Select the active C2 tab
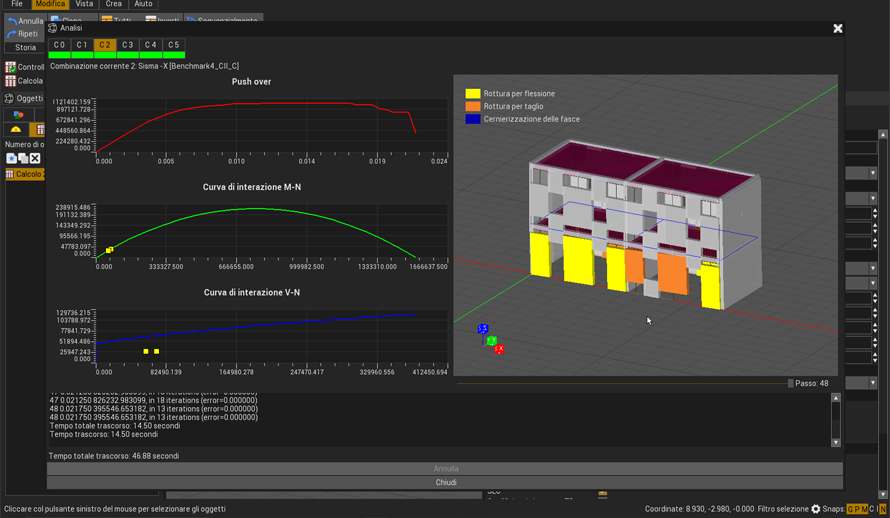 (x=105, y=45)
